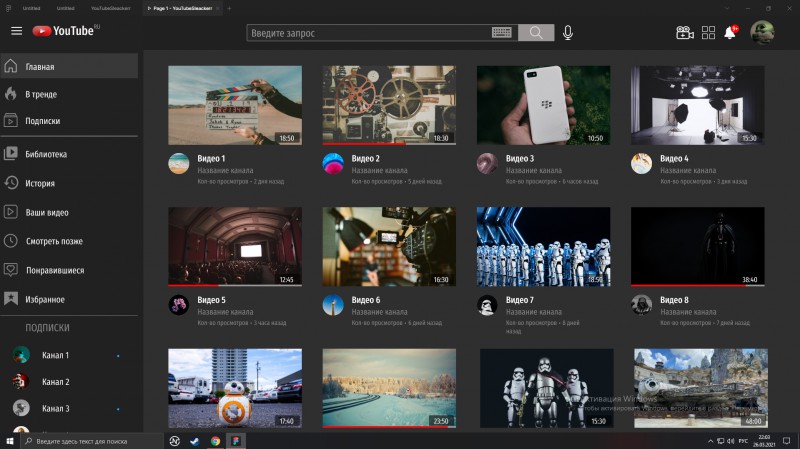This screenshot has width=800, height=449.
Task: Open the Windows notification center
Action: pos(786,441)
